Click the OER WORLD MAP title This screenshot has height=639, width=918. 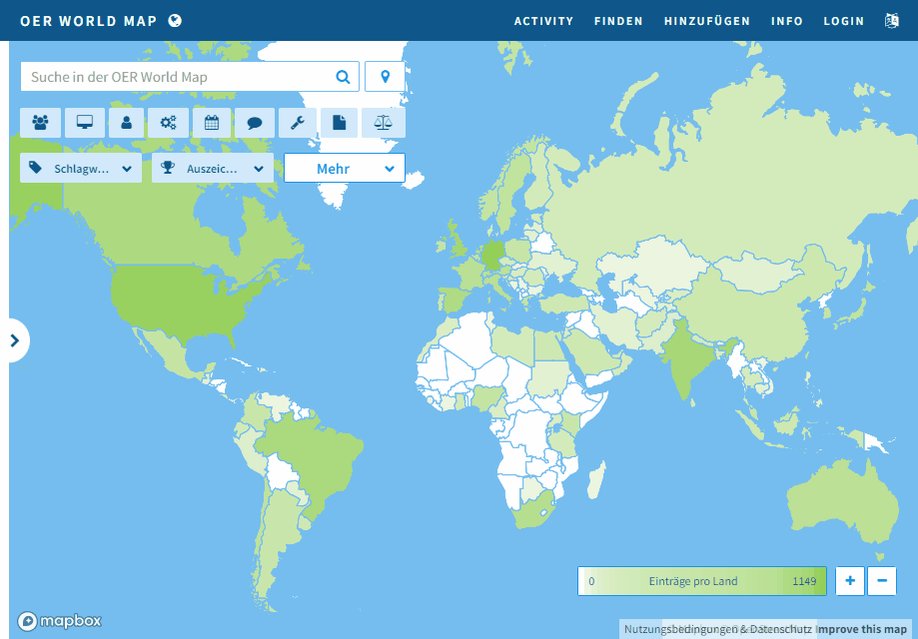[88, 21]
